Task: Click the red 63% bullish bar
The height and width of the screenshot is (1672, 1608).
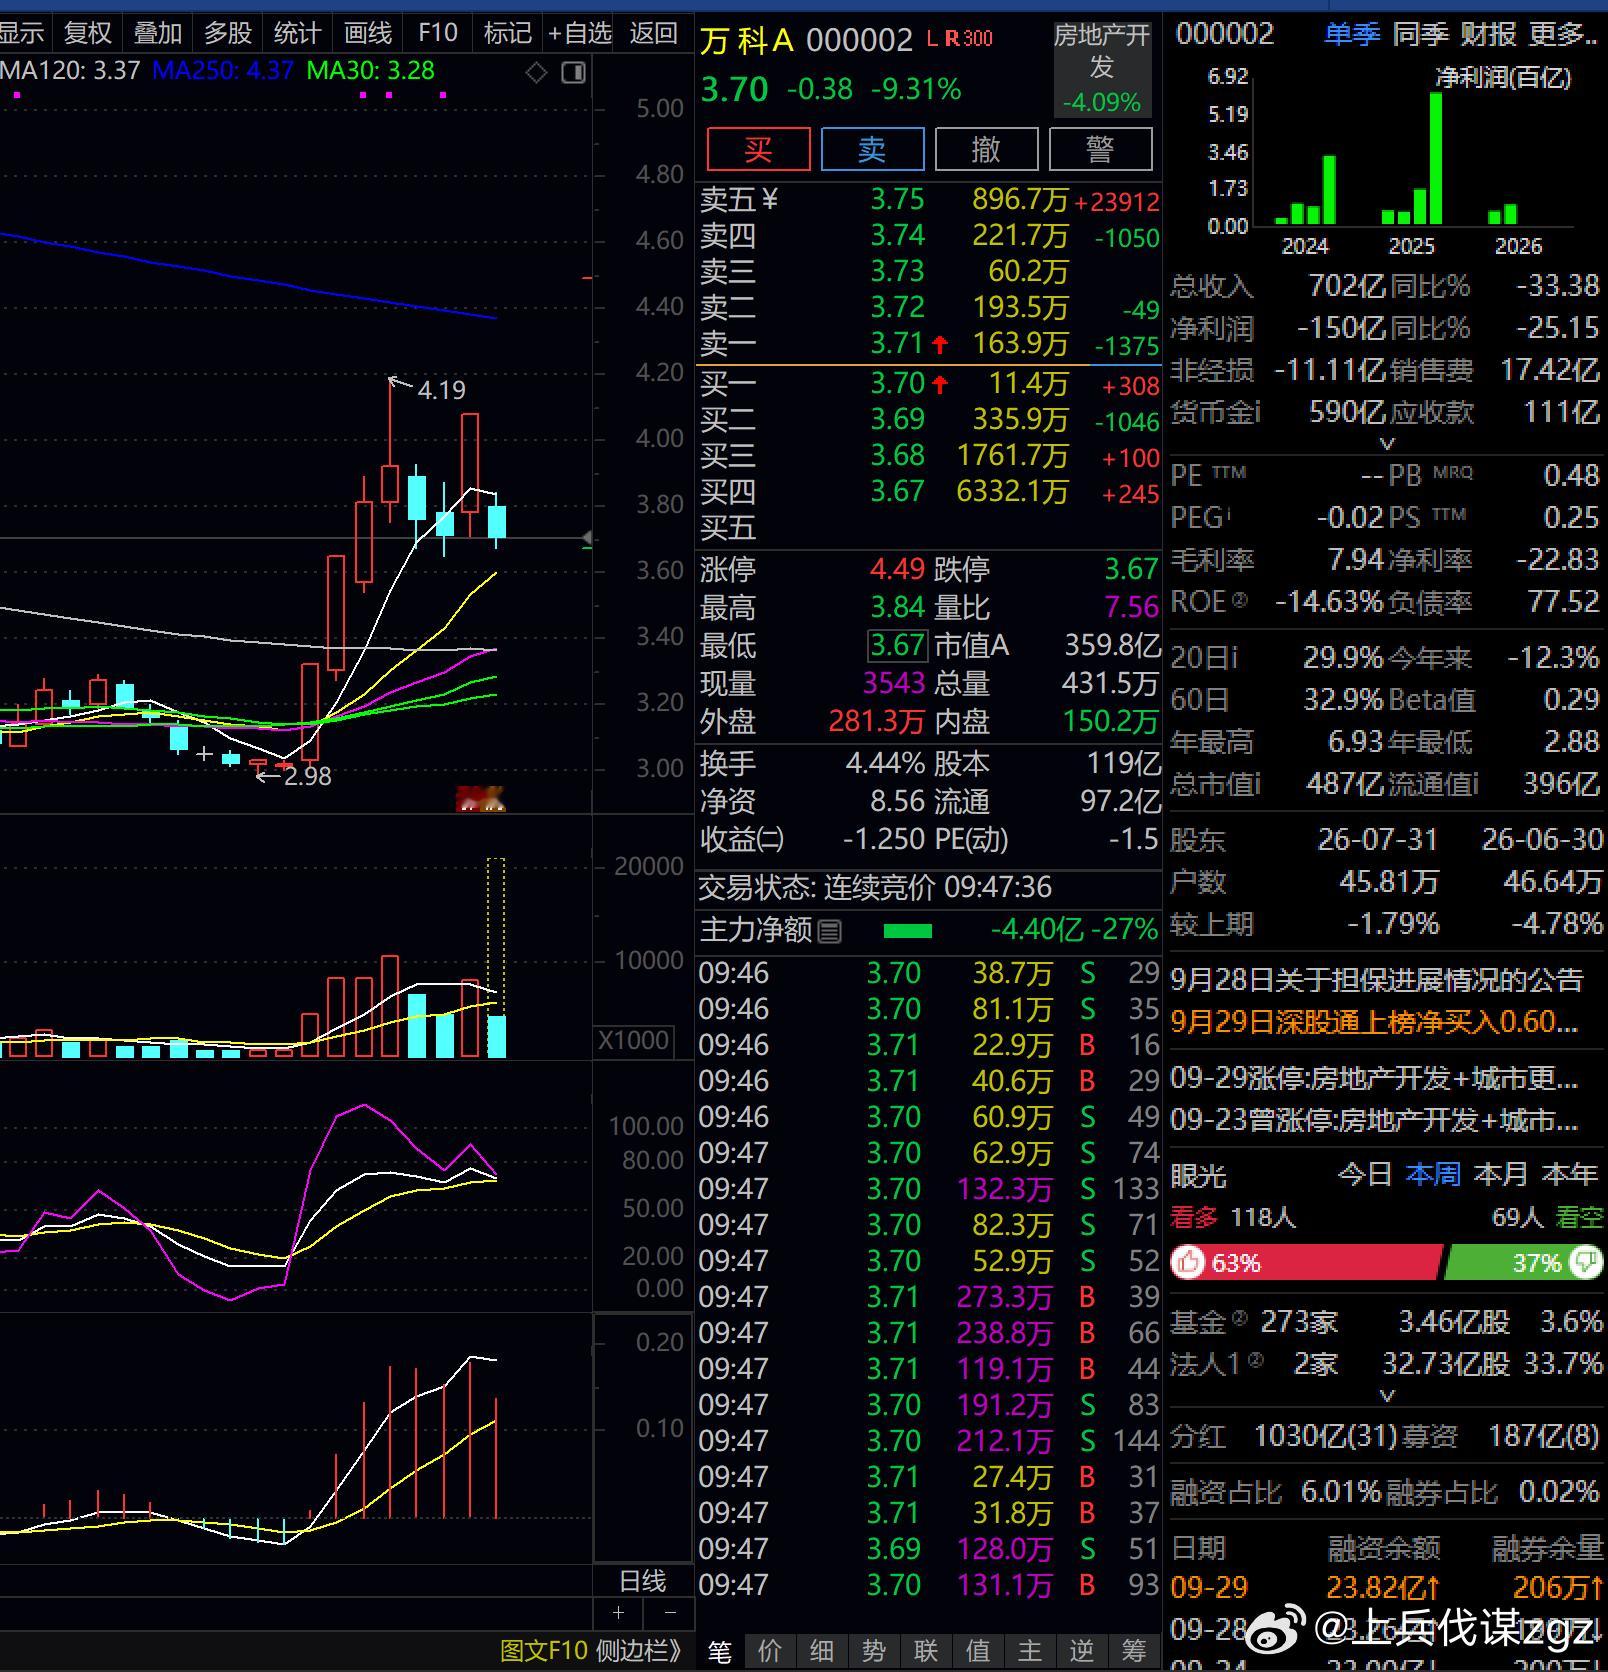Action: (1306, 1262)
